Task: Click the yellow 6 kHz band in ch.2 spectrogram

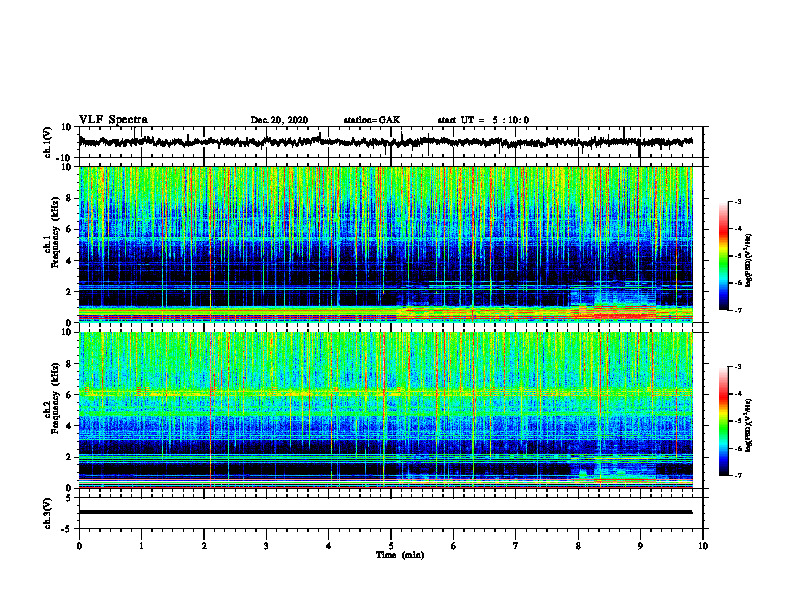Action: pos(385,392)
